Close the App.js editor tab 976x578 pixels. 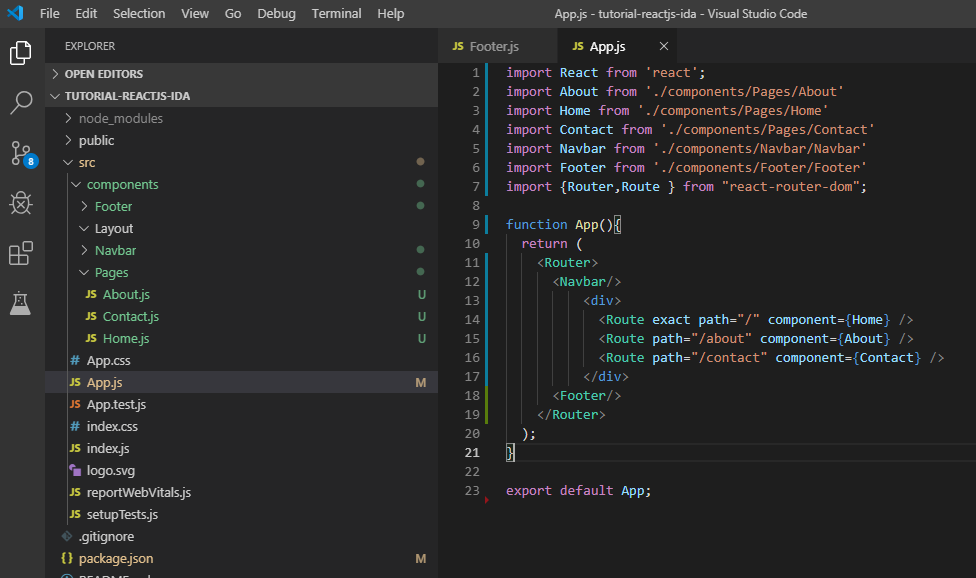coord(664,46)
